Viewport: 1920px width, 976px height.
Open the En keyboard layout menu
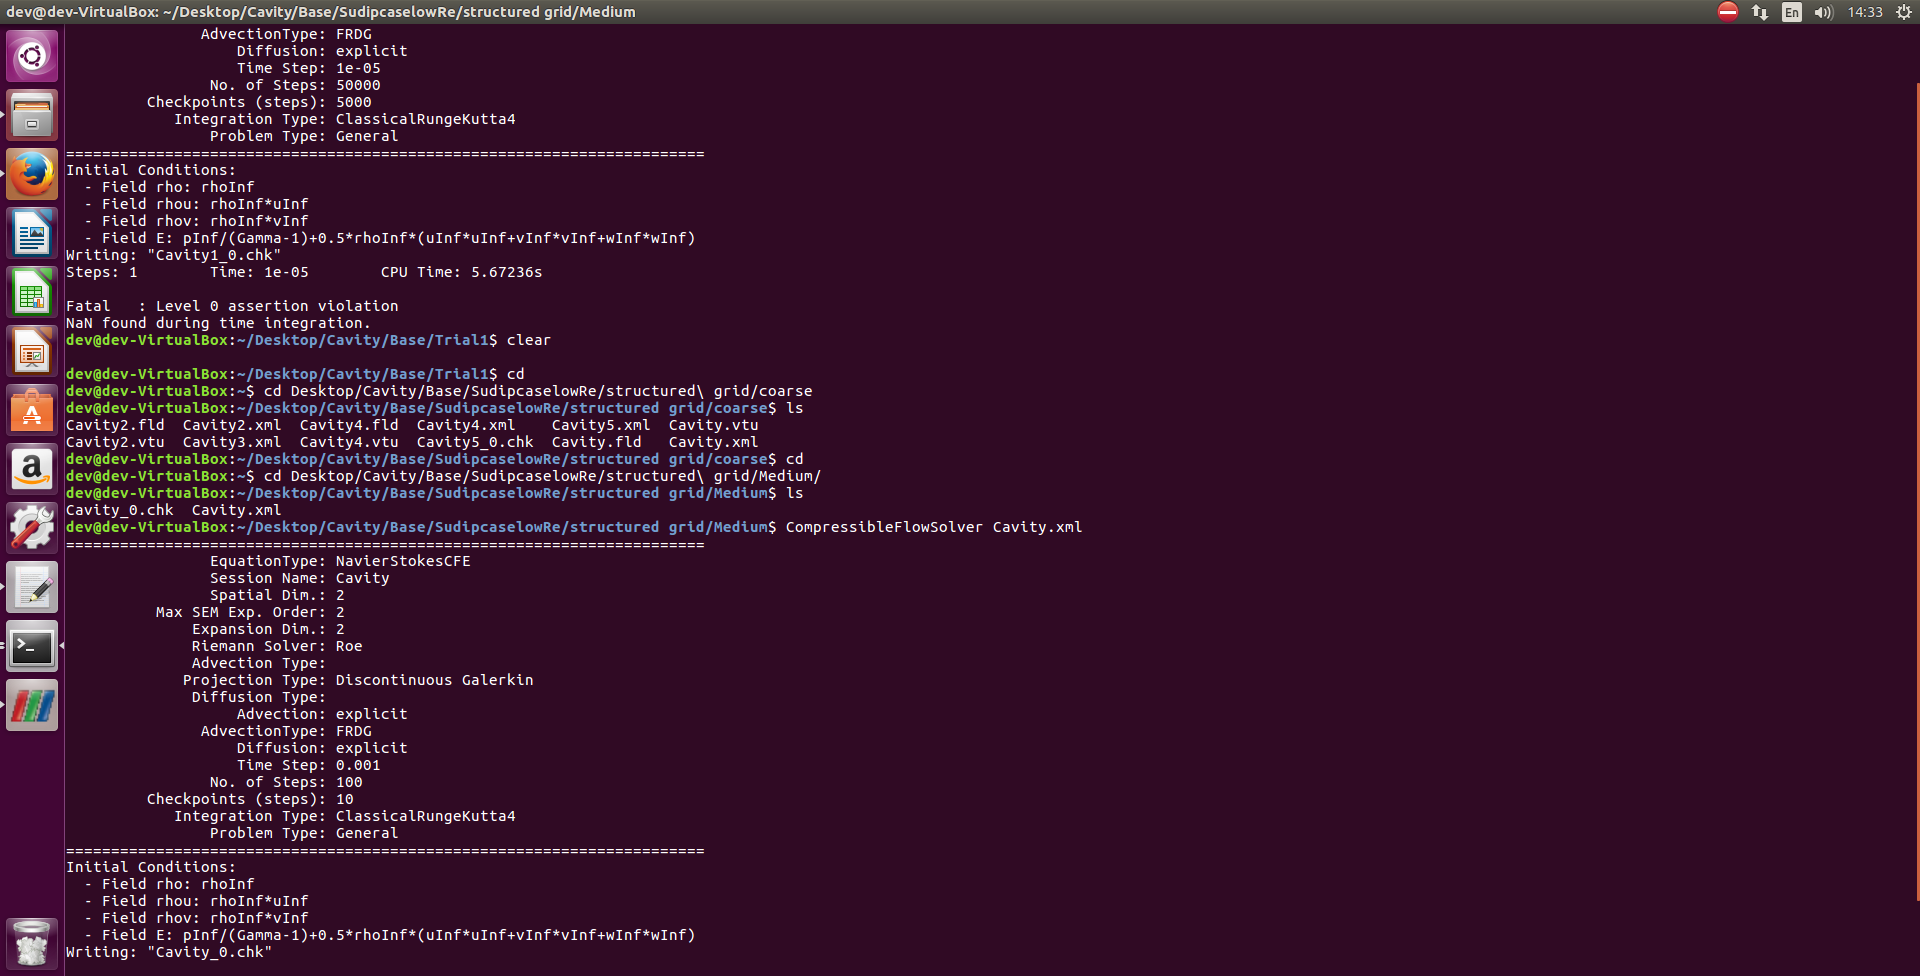point(1792,12)
